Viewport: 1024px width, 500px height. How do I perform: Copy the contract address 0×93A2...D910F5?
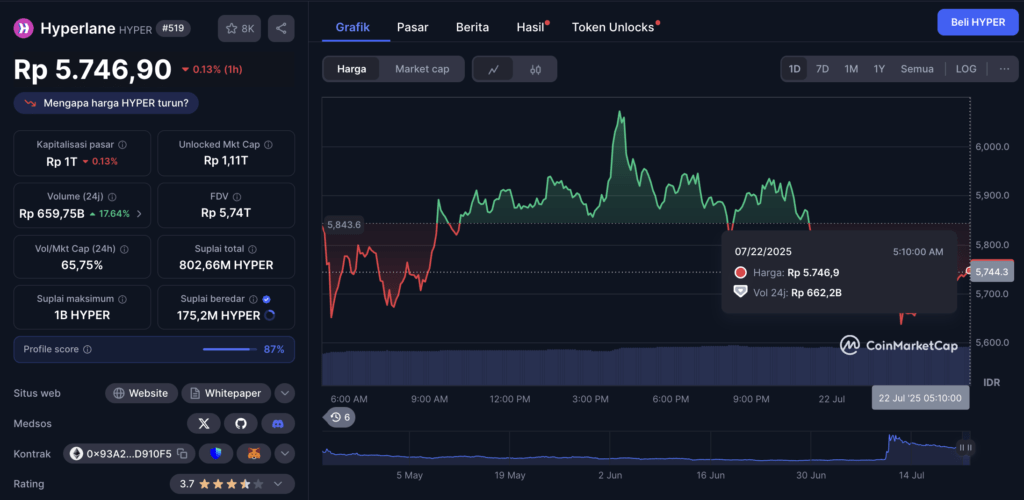tap(182, 453)
